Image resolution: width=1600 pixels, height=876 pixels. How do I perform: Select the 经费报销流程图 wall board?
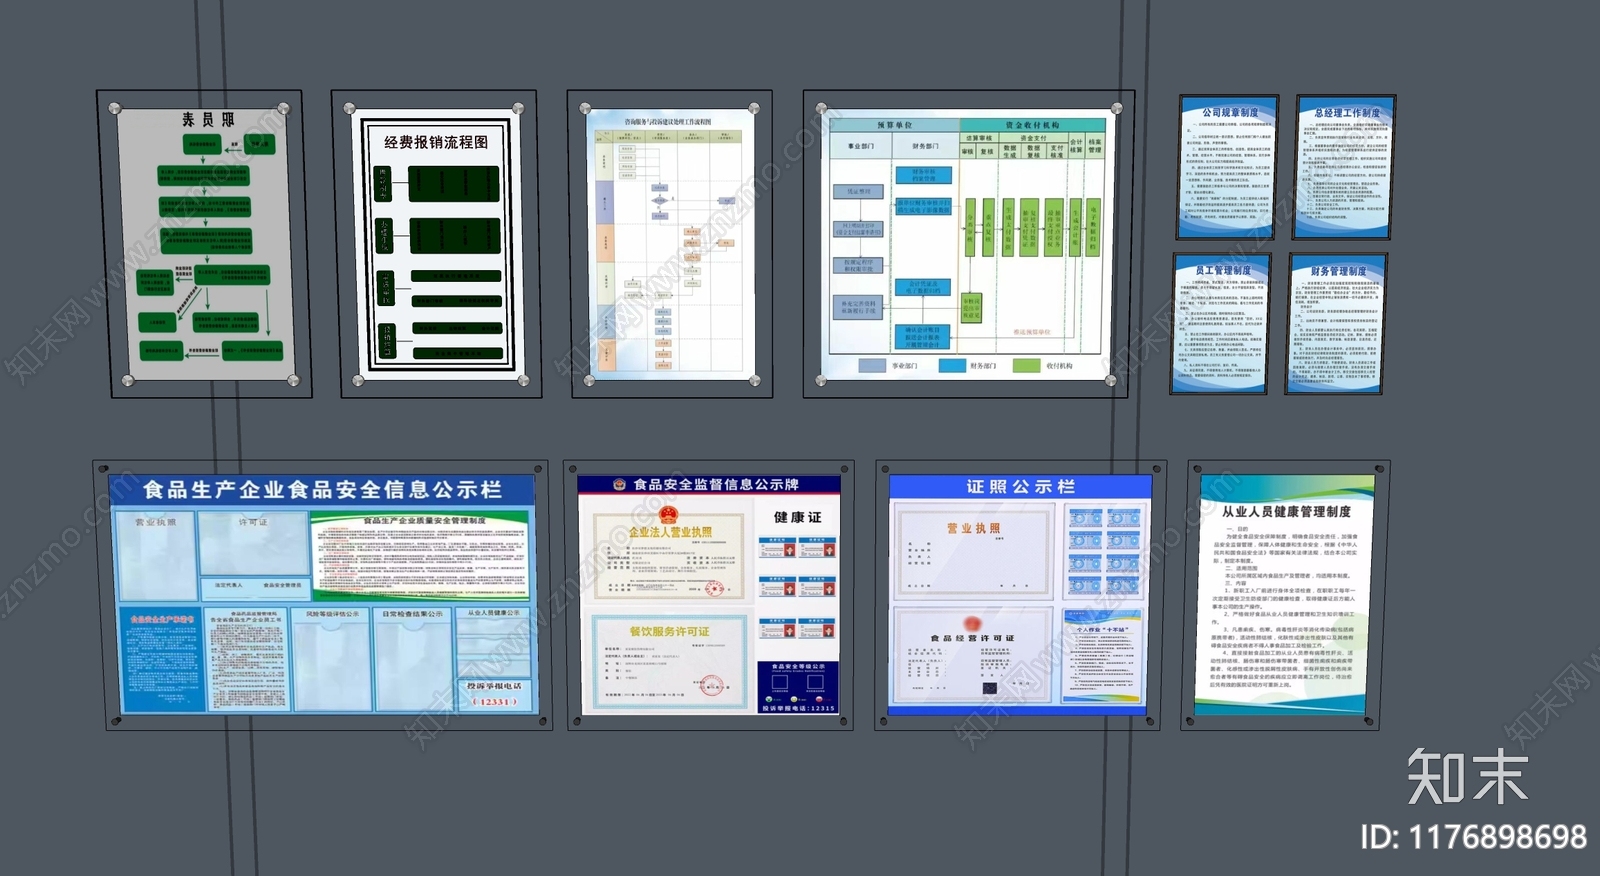pyautogui.click(x=436, y=243)
